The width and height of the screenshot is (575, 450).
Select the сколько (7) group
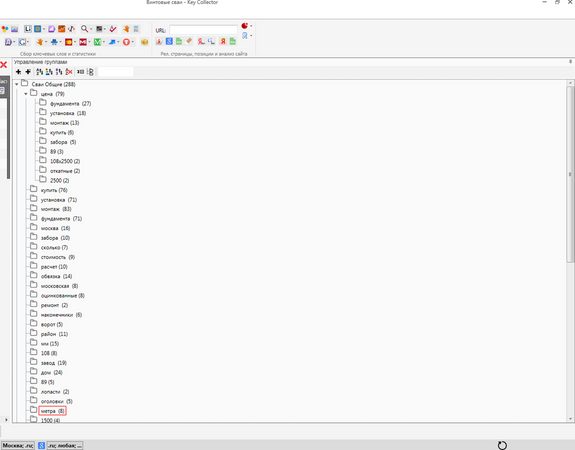coord(54,248)
